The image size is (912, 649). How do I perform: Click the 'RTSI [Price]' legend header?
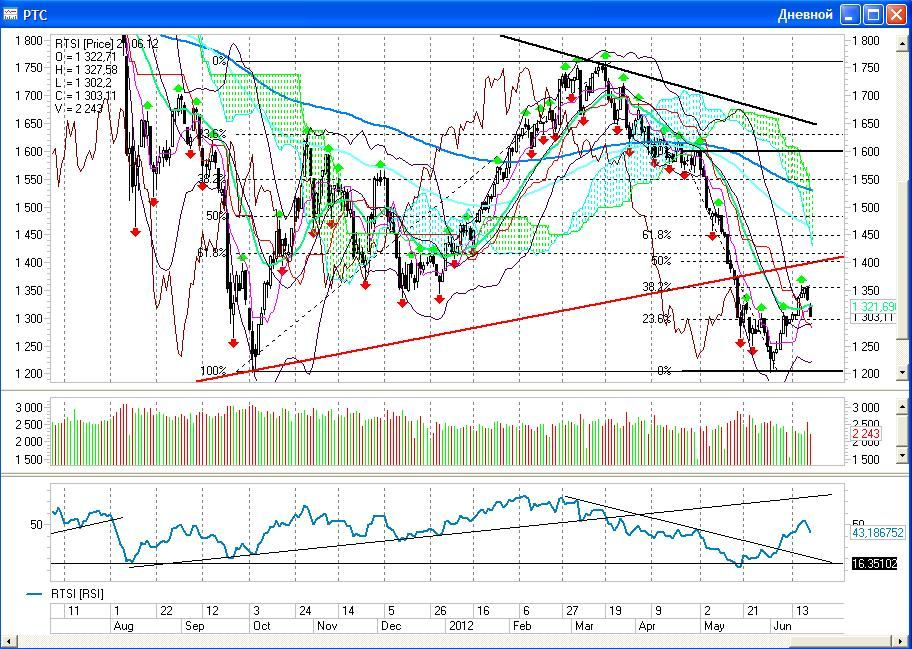tap(84, 44)
